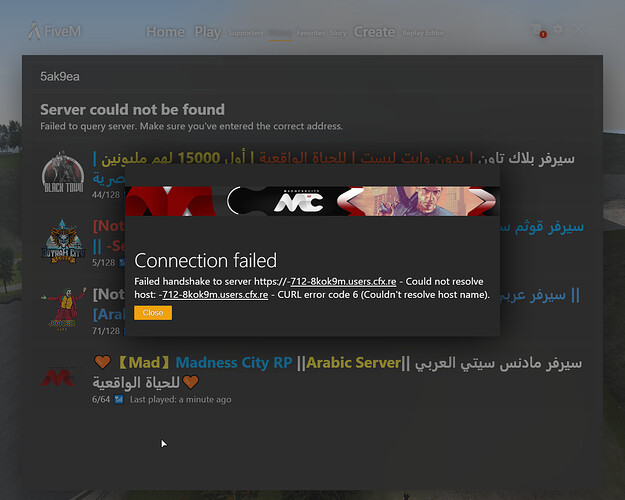The height and width of the screenshot is (500, 625).
Task: Open the settings gear icon
Action: [x=558, y=29]
